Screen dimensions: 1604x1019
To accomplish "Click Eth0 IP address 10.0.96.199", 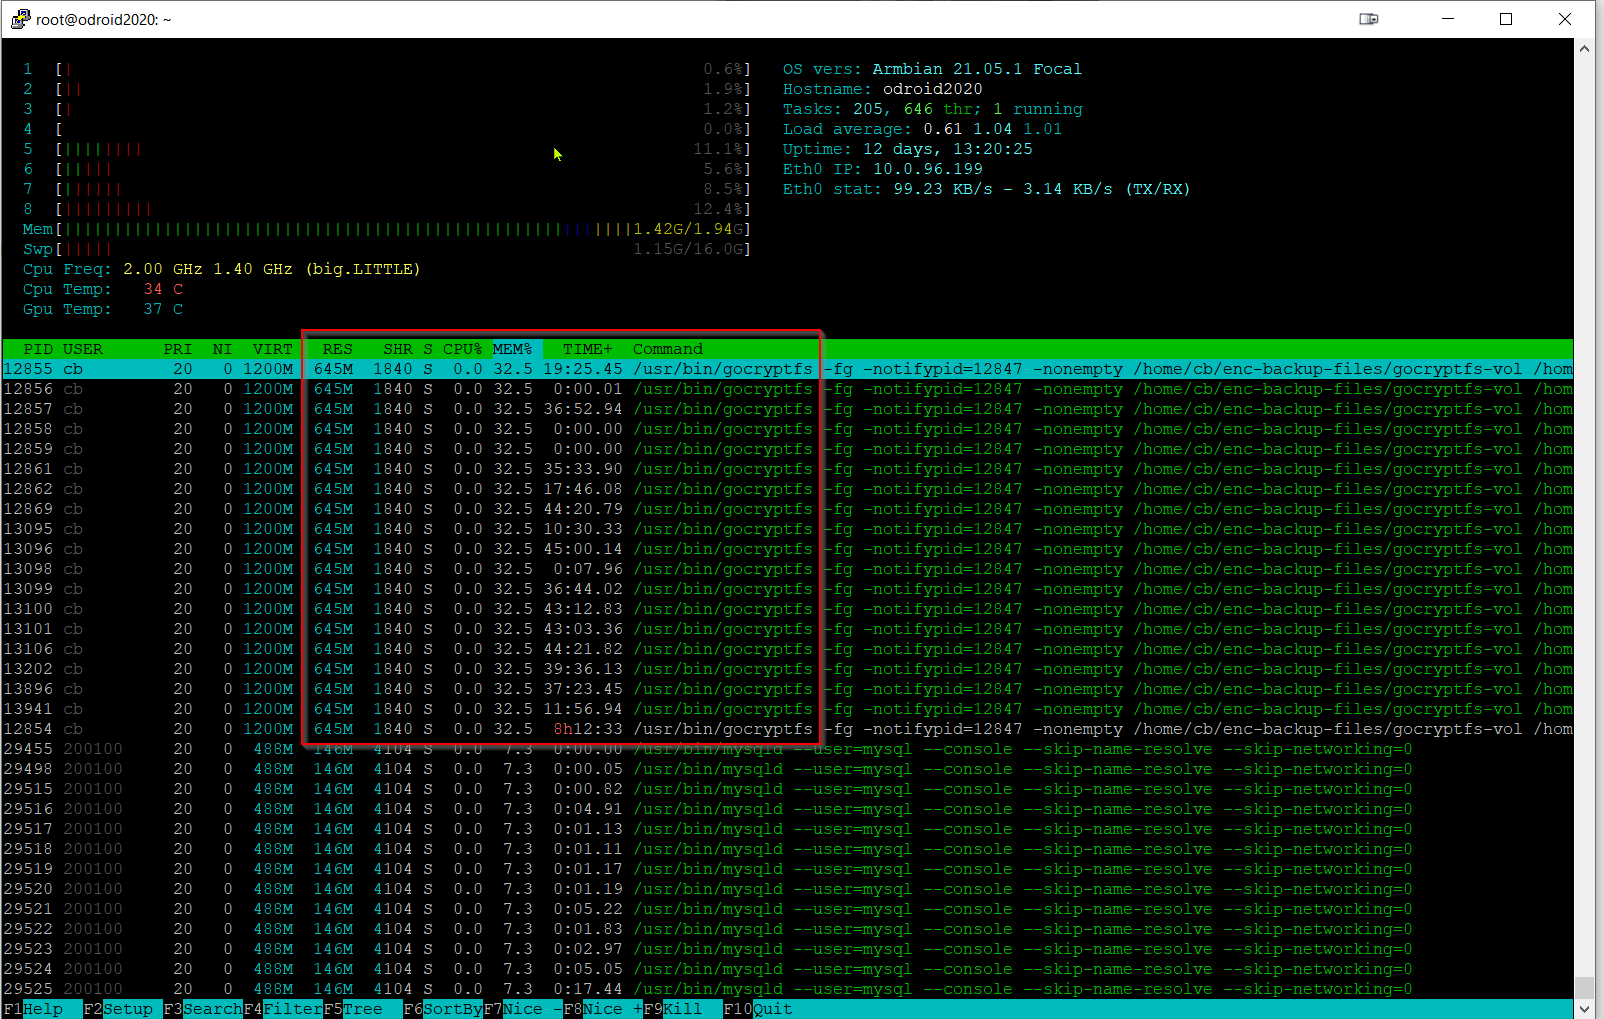I will (928, 169).
